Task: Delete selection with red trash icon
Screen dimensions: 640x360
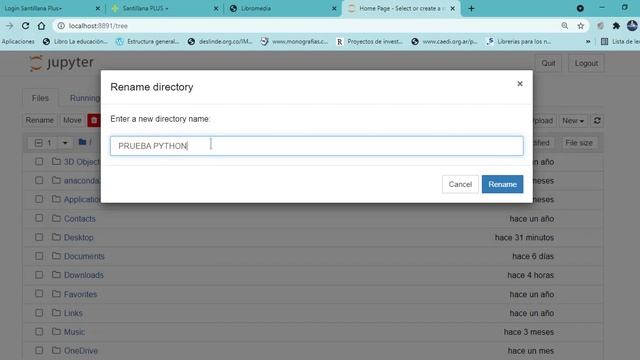Action: [94, 120]
